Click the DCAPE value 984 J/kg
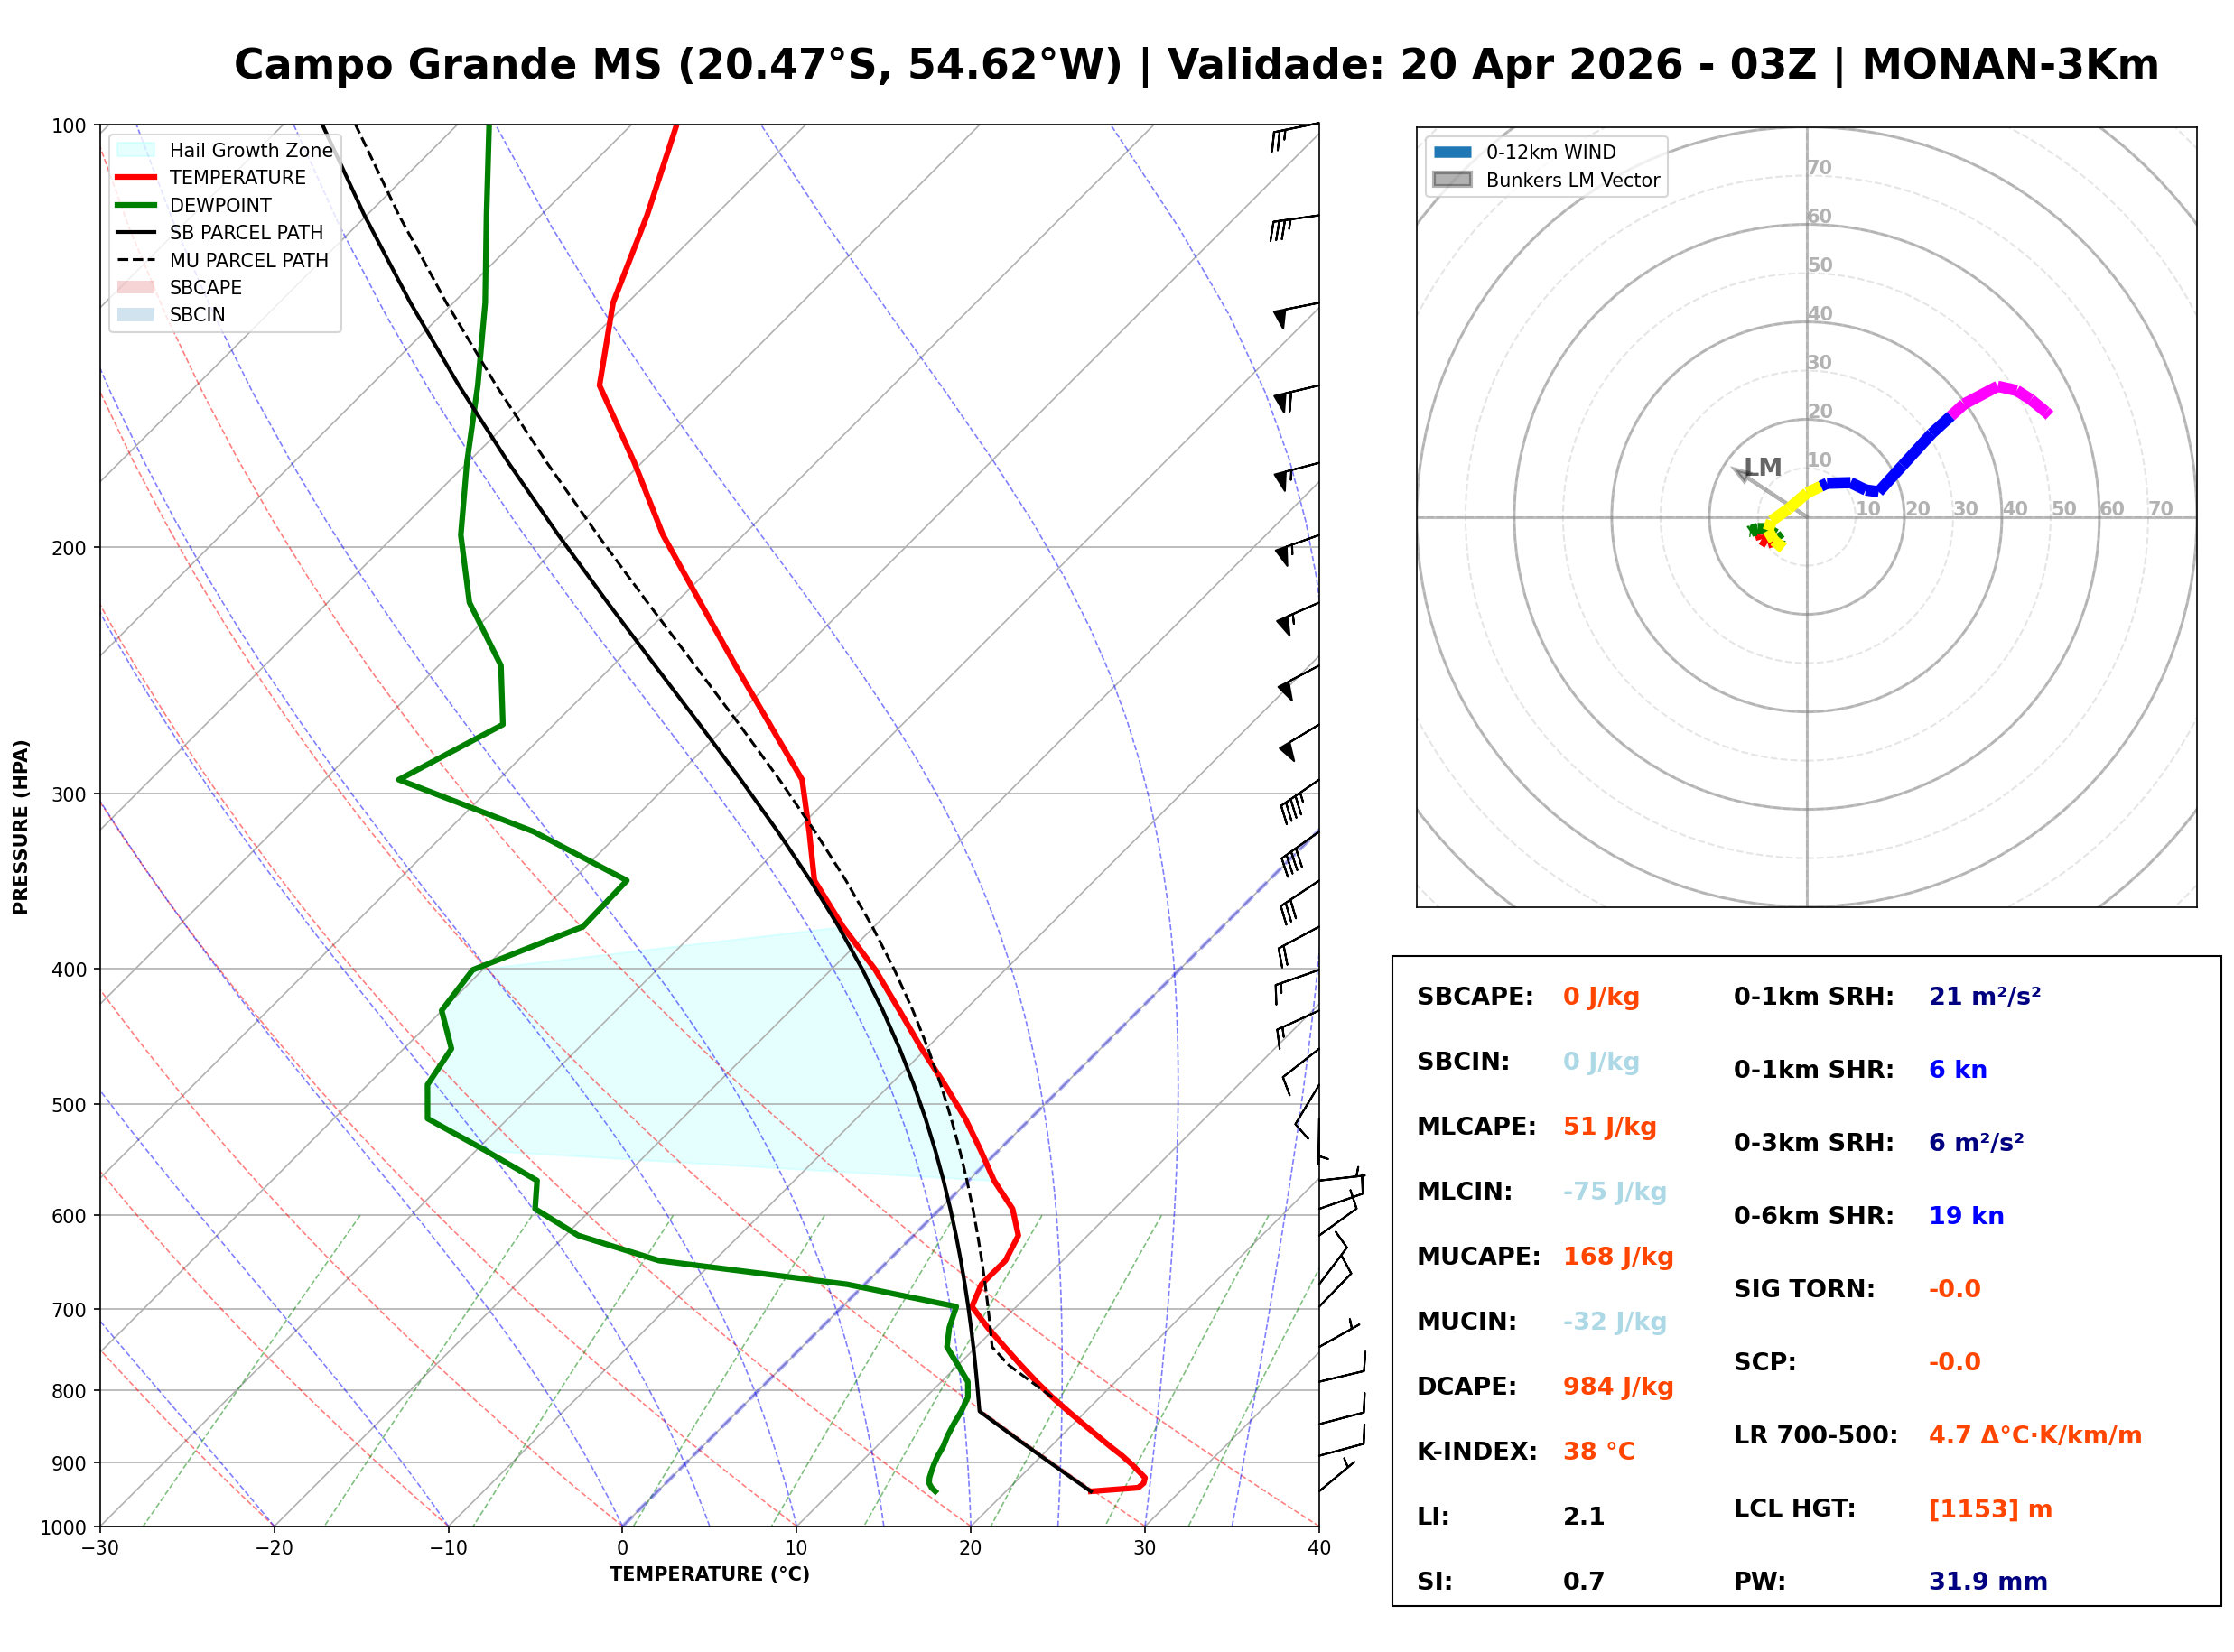The image size is (2234, 1652). click(1618, 1386)
